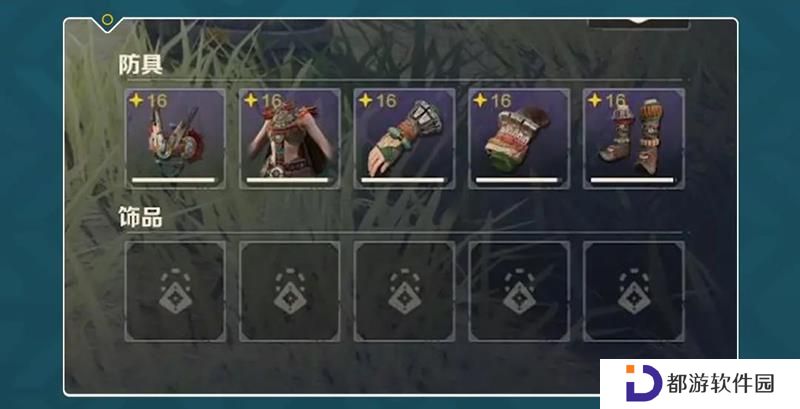
Task: Open the fourth empty accessory slot
Action: pyautogui.click(x=519, y=291)
